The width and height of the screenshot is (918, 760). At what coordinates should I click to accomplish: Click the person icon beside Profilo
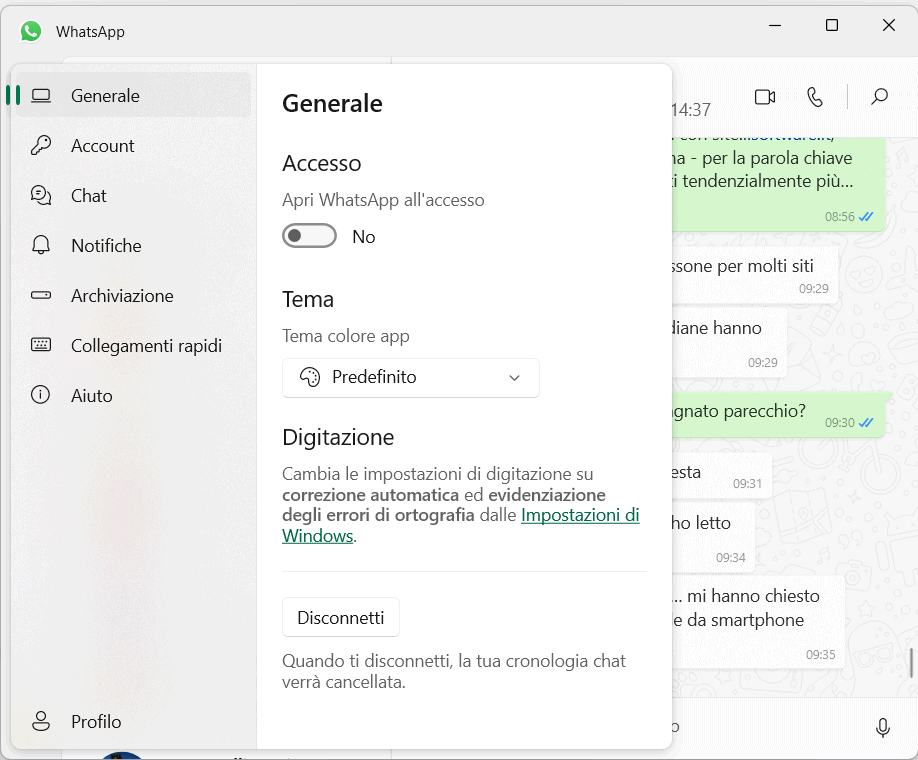tap(41, 721)
